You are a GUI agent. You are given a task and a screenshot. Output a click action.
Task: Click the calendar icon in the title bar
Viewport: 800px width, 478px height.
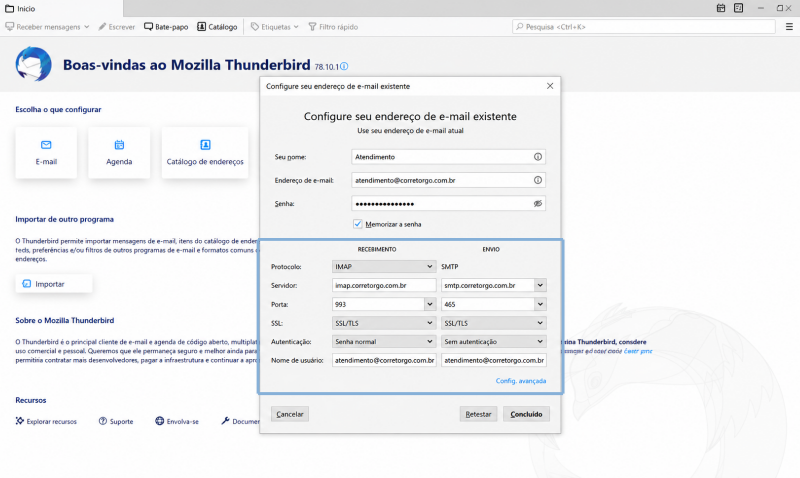click(721, 8)
